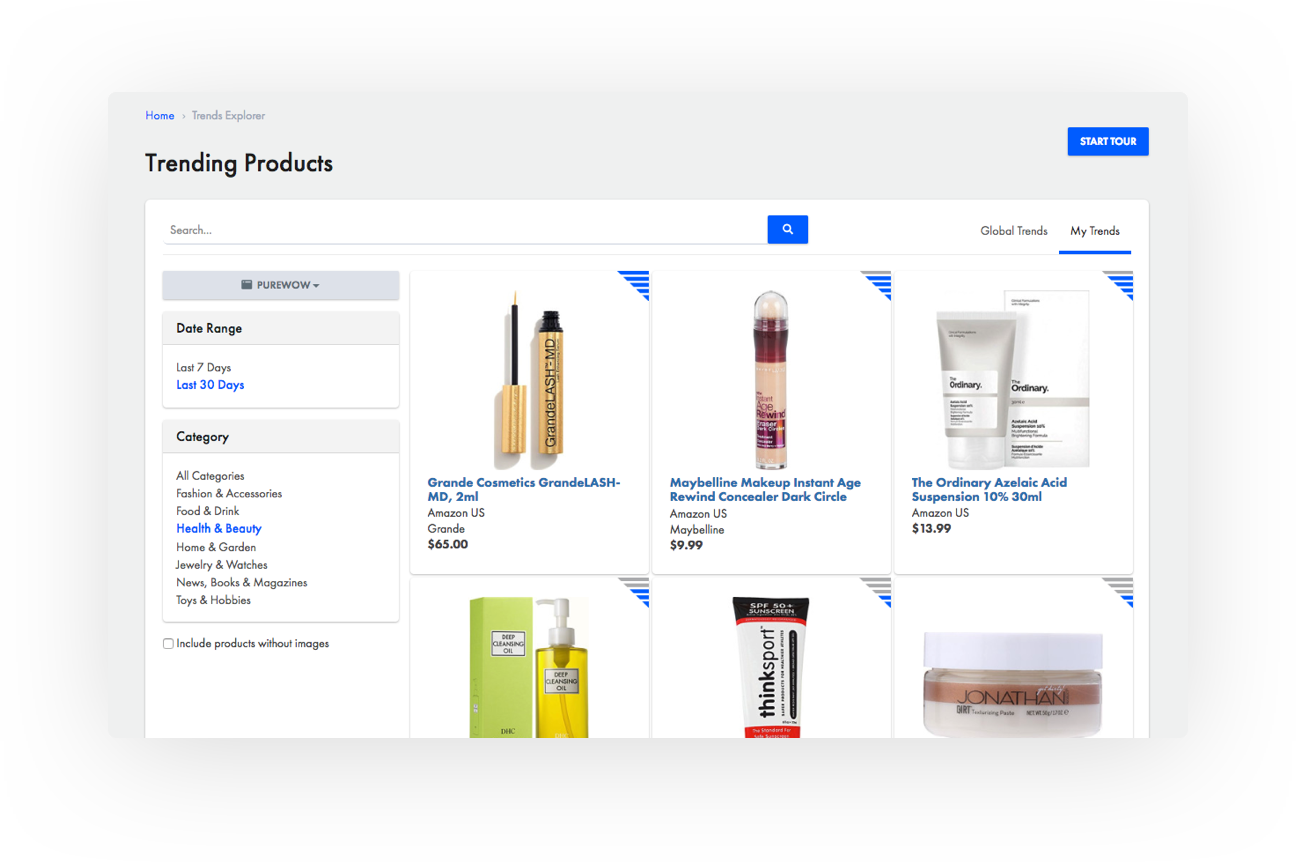Filter by News, Books & Magazines category
This screenshot has width=1296, height=862.
coord(242,583)
